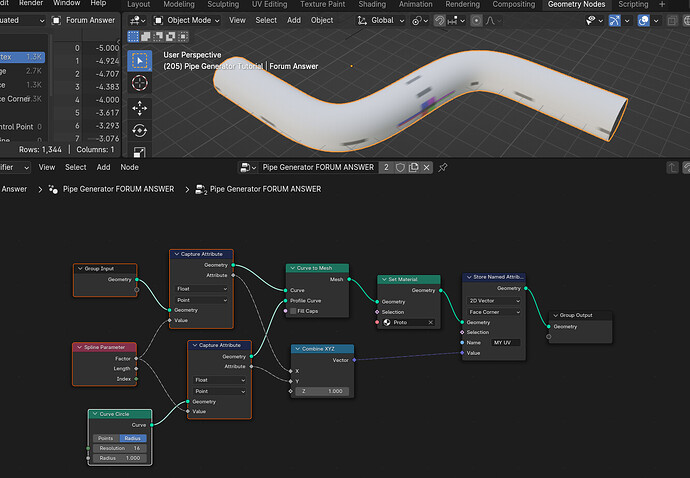Open the node editor Node menu

click(x=129, y=167)
